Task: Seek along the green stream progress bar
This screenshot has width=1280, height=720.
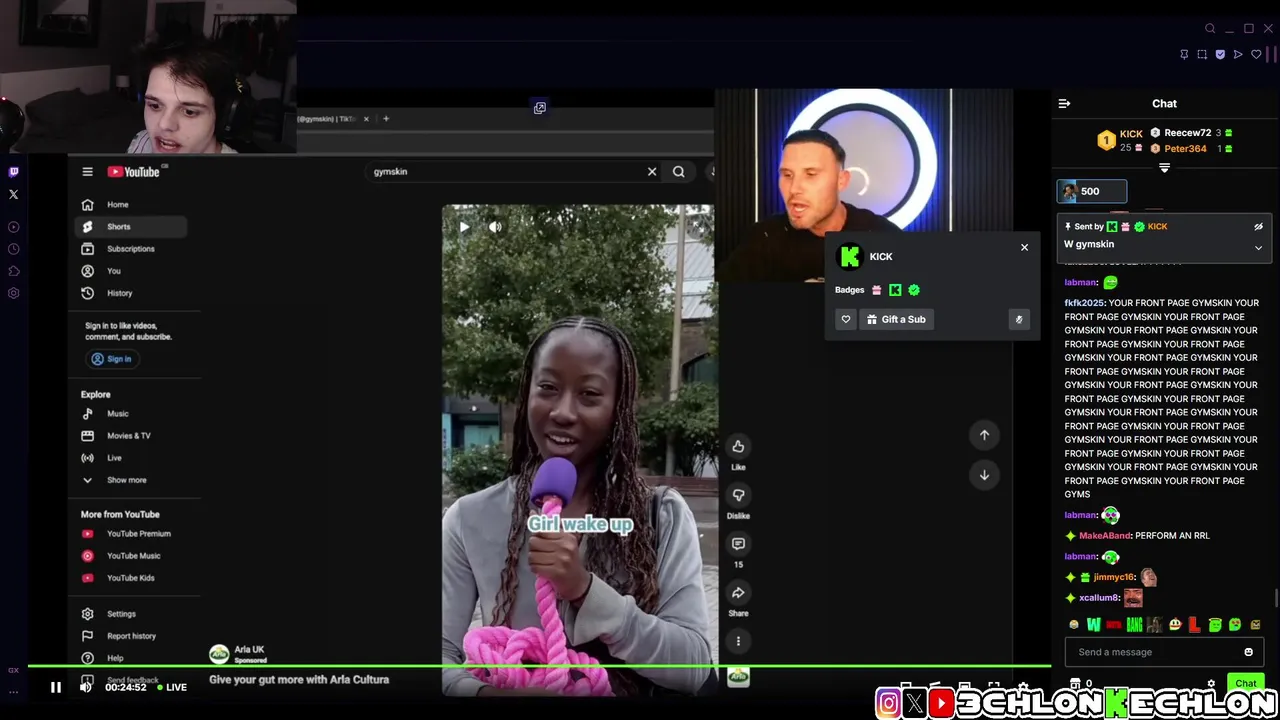Action: [x=539, y=665]
